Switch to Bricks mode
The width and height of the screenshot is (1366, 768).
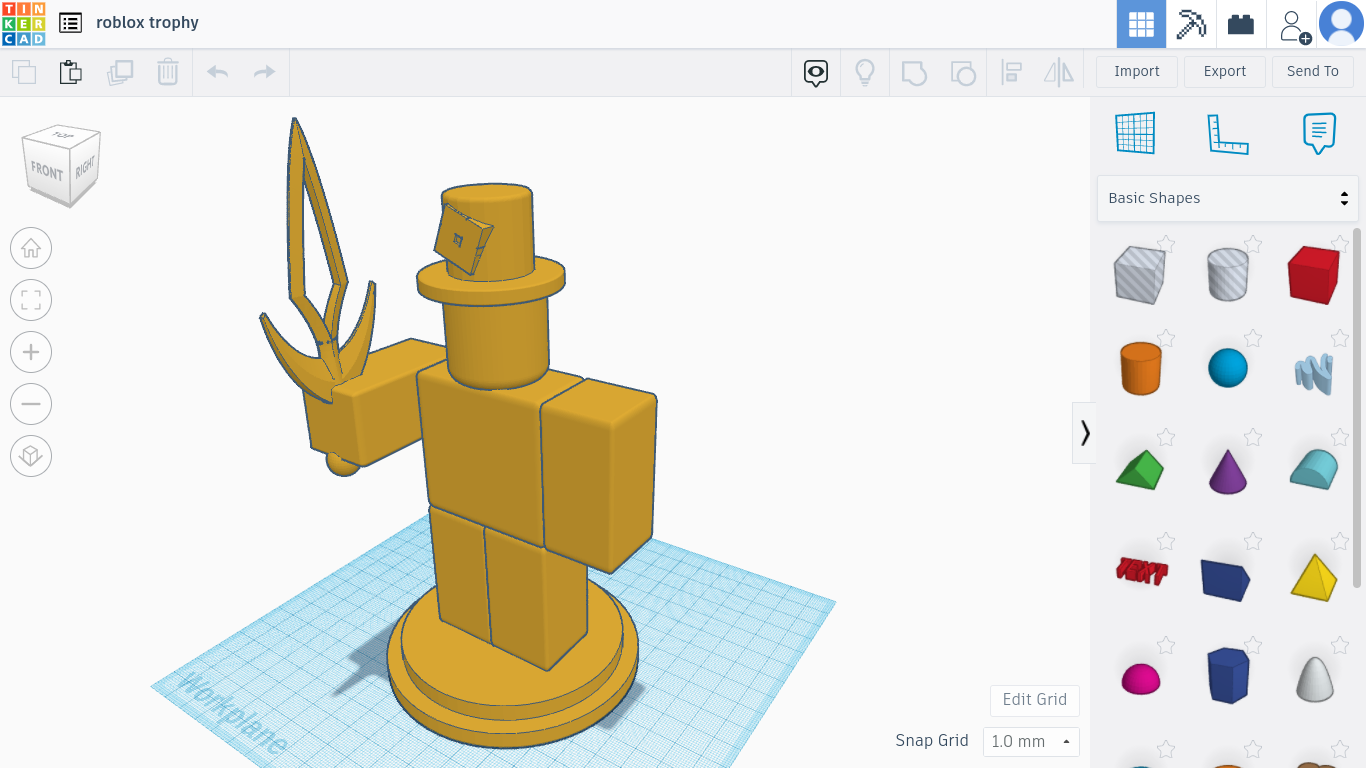point(1241,24)
